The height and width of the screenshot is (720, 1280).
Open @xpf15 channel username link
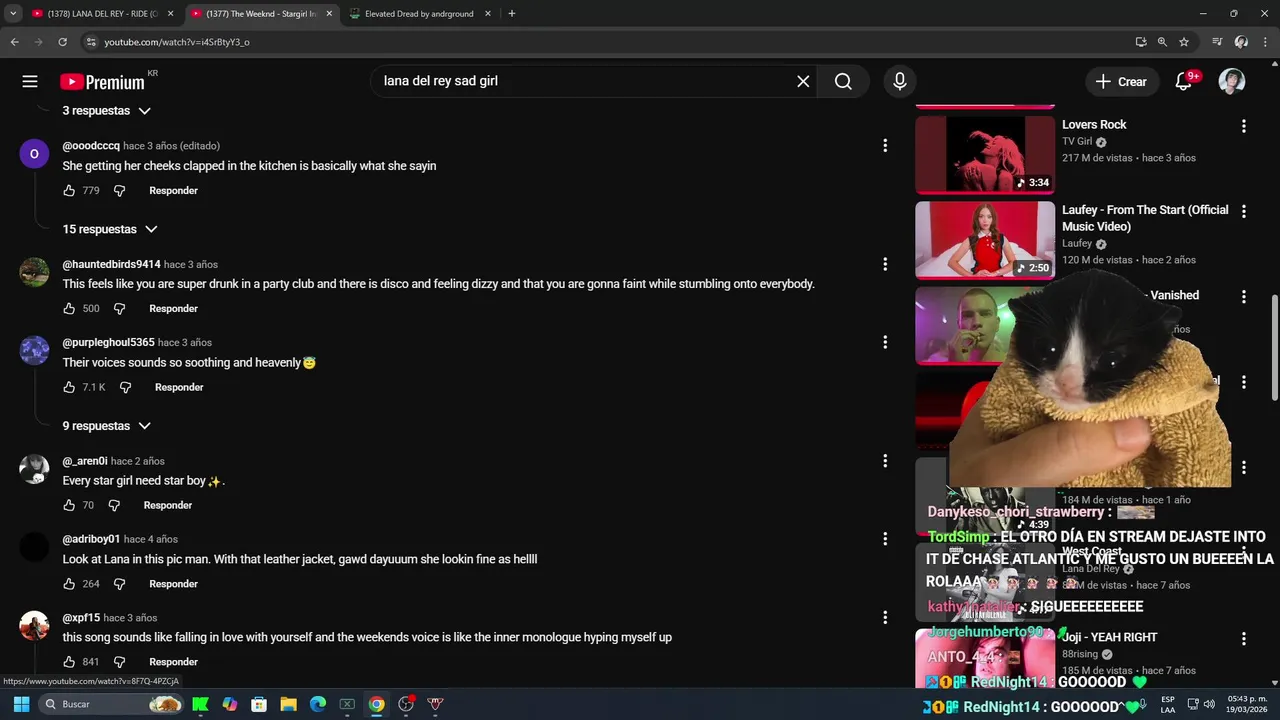[81, 618]
